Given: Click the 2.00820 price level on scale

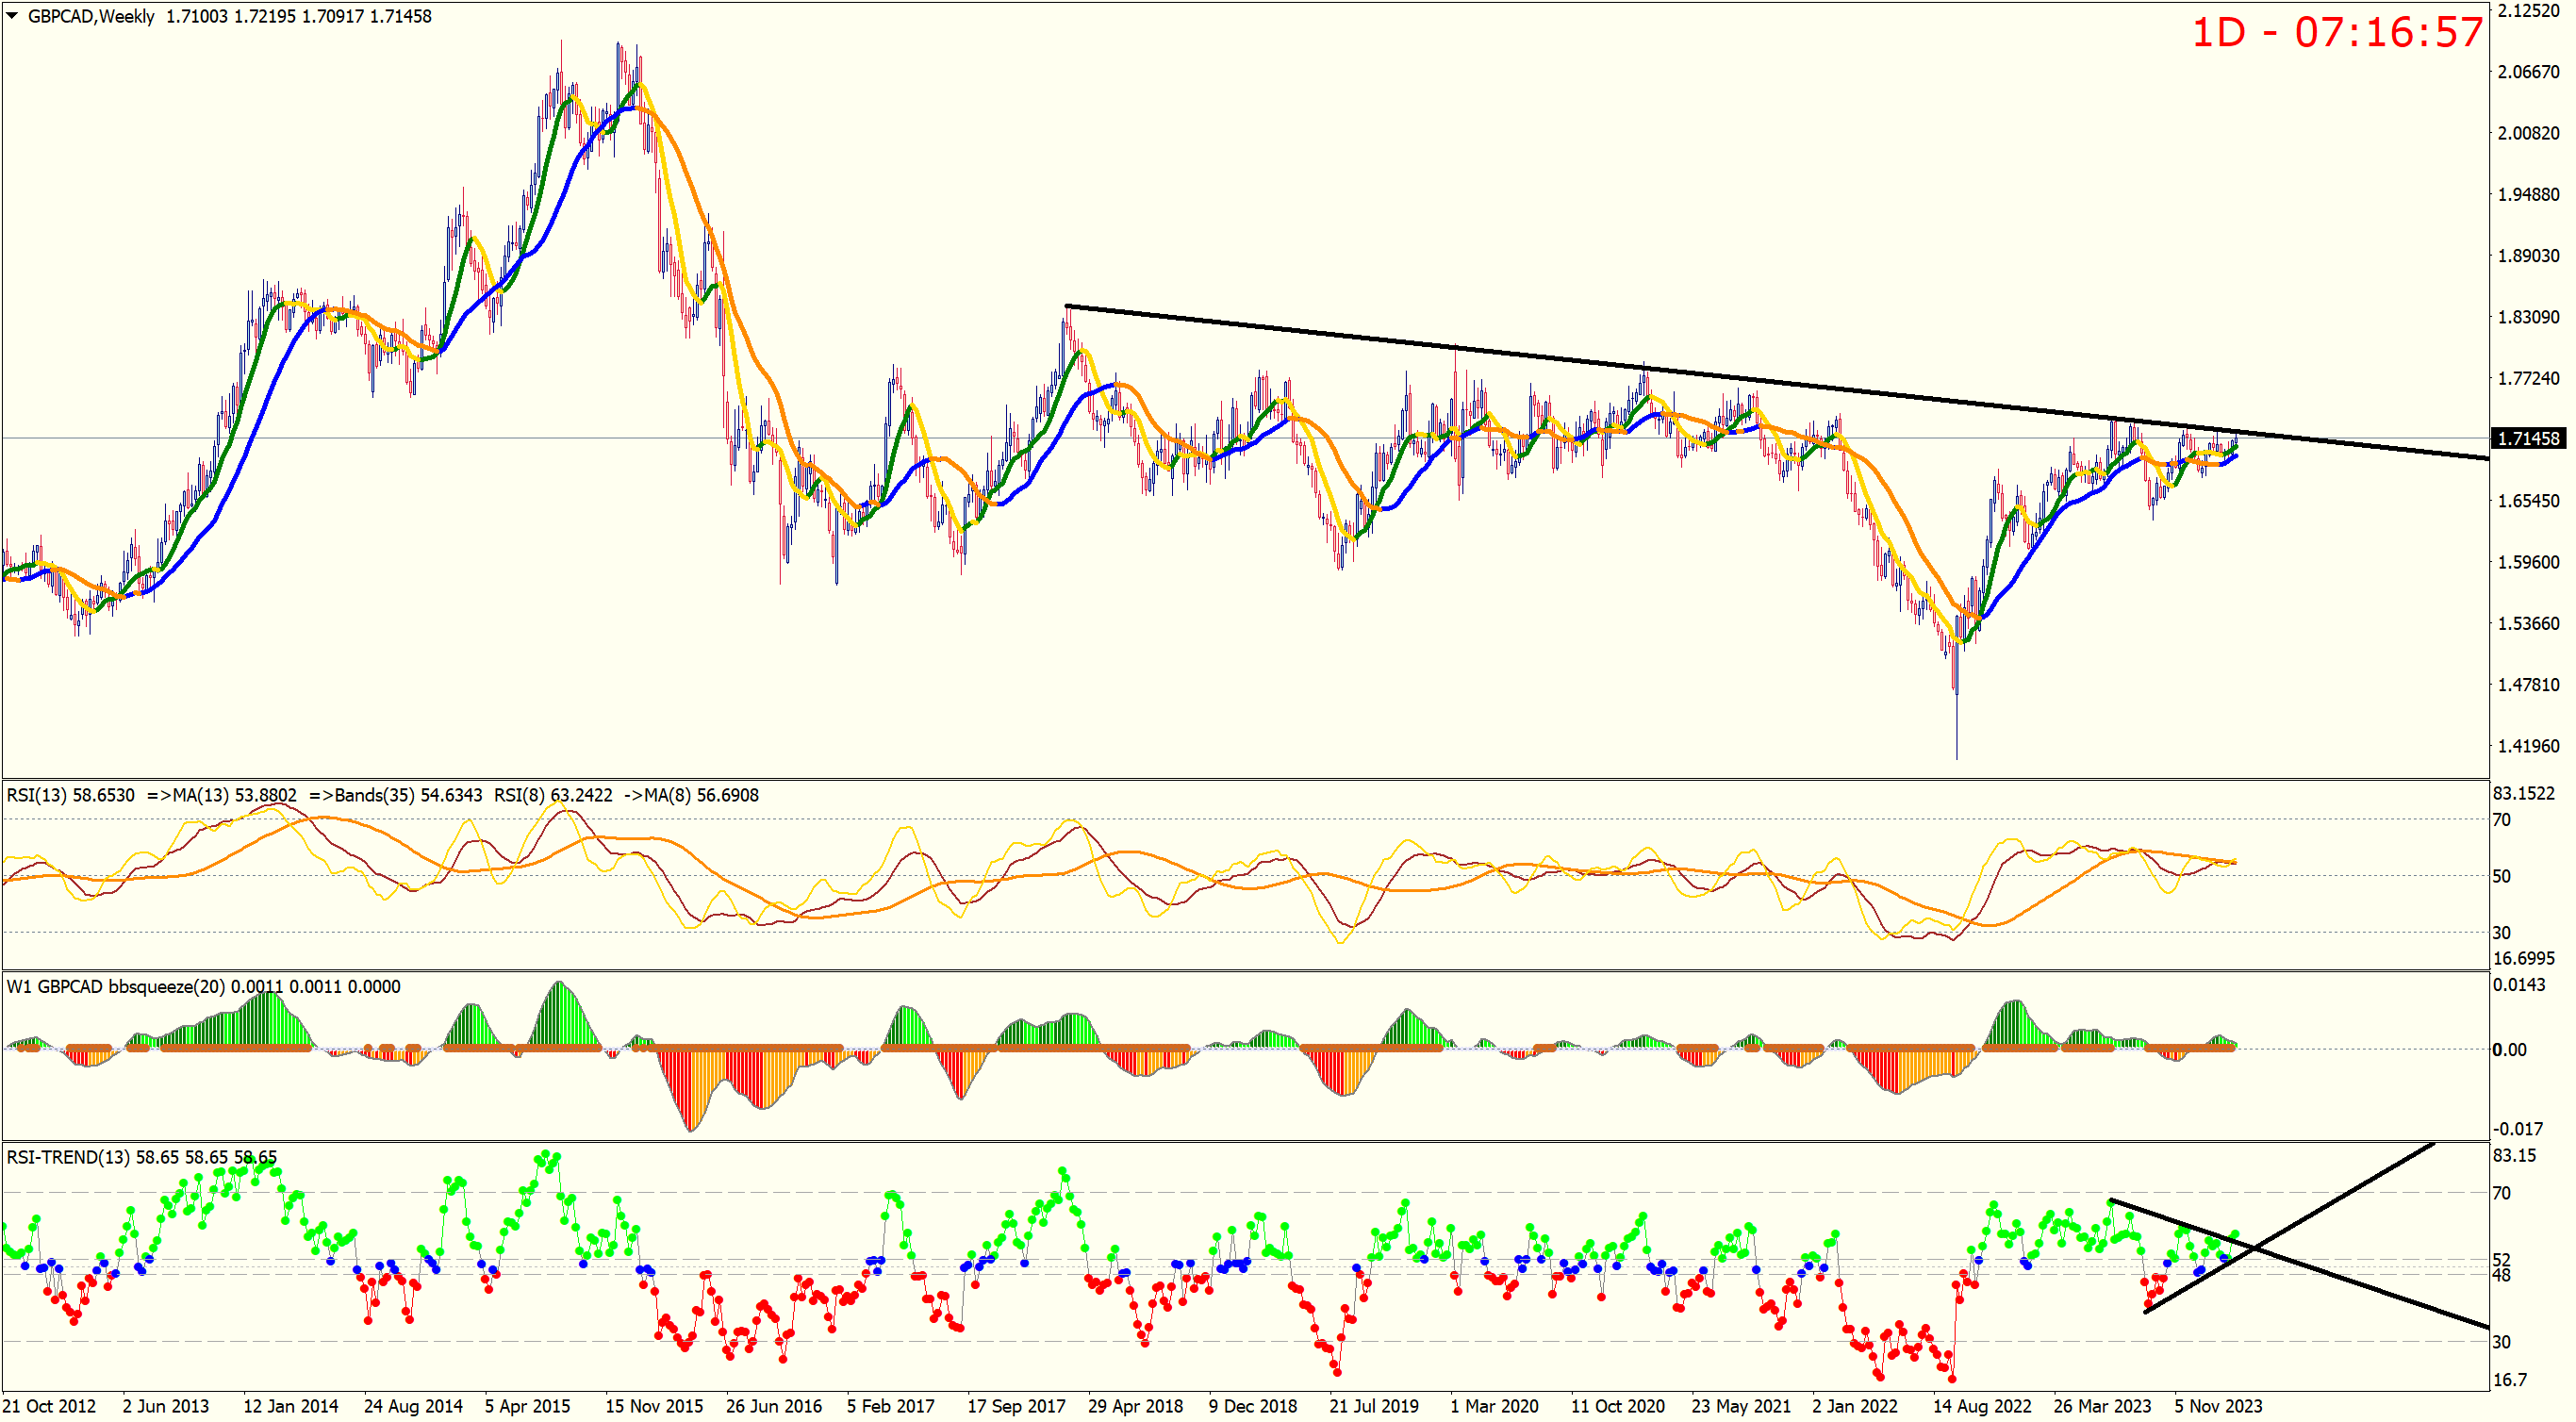Looking at the screenshot, I should point(2528,133).
